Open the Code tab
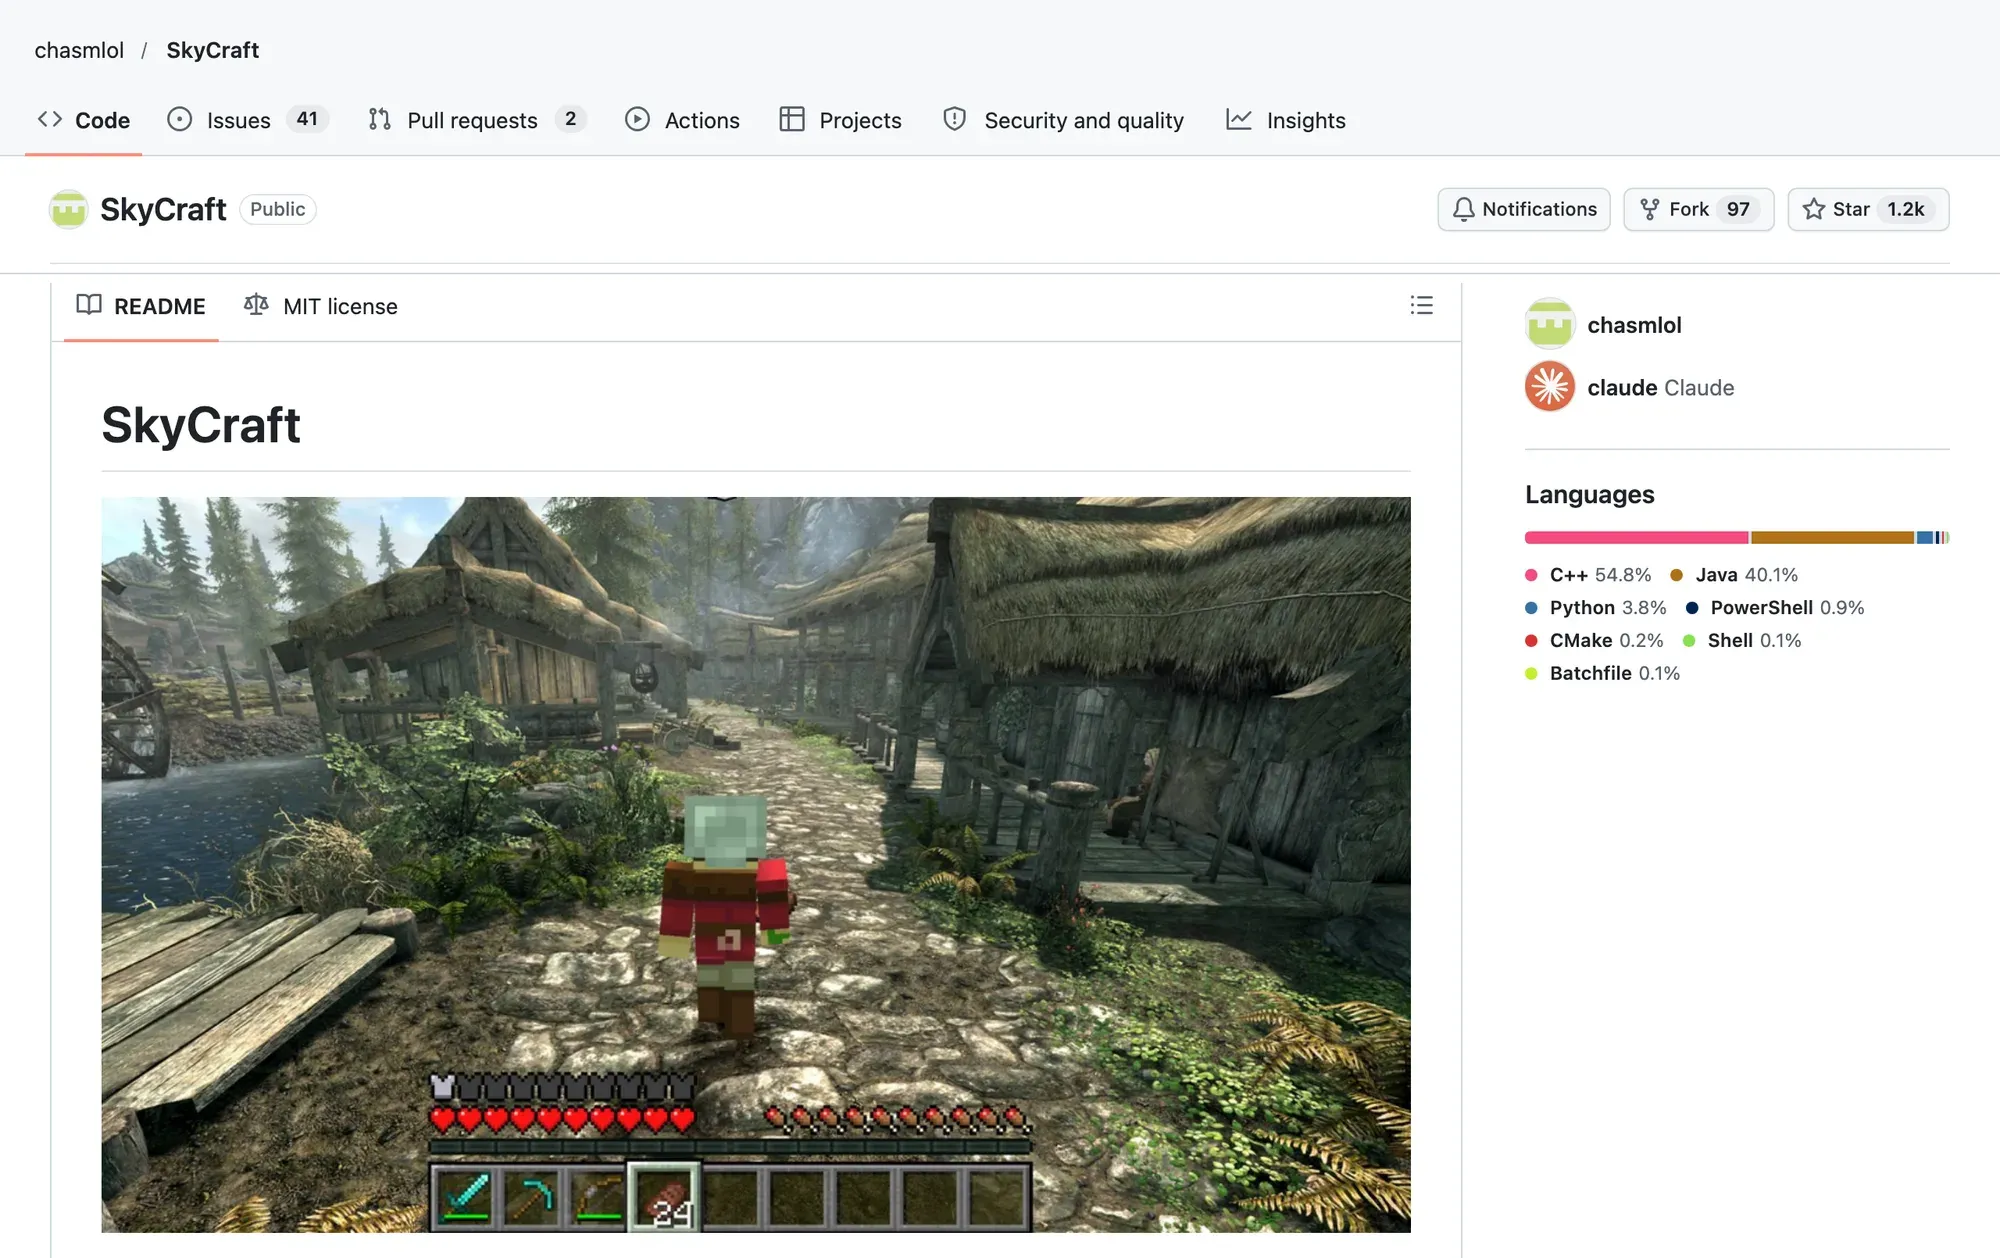The width and height of the screenshot is (2000, 1258). [x=84, y=120]
